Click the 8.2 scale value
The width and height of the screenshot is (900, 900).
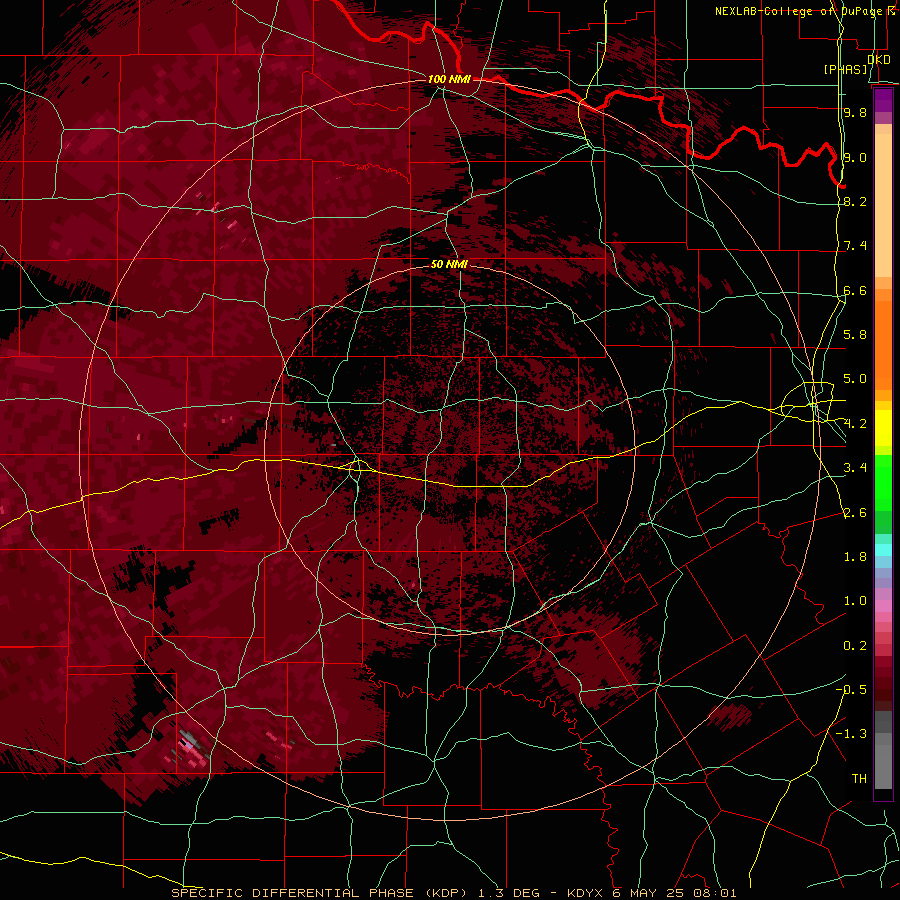[855, 201]
